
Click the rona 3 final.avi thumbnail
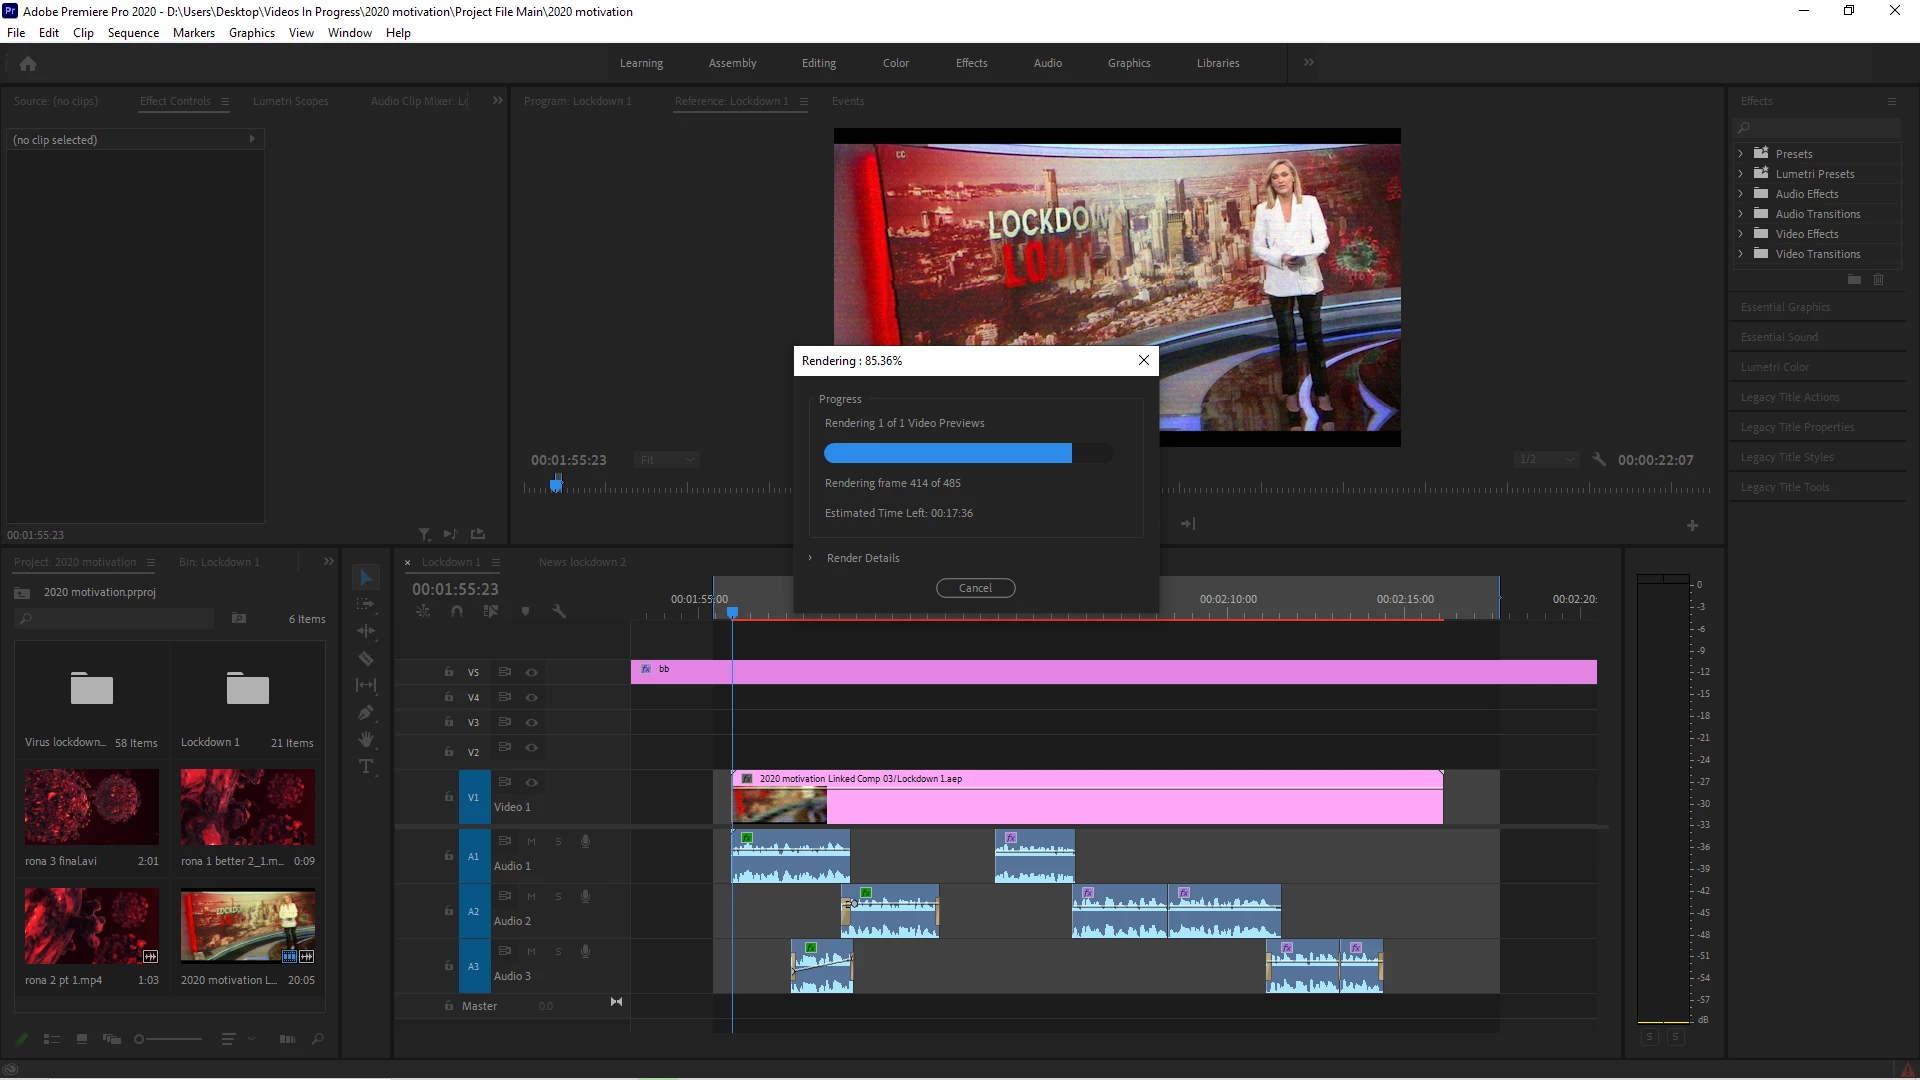[x=91, y=807]
